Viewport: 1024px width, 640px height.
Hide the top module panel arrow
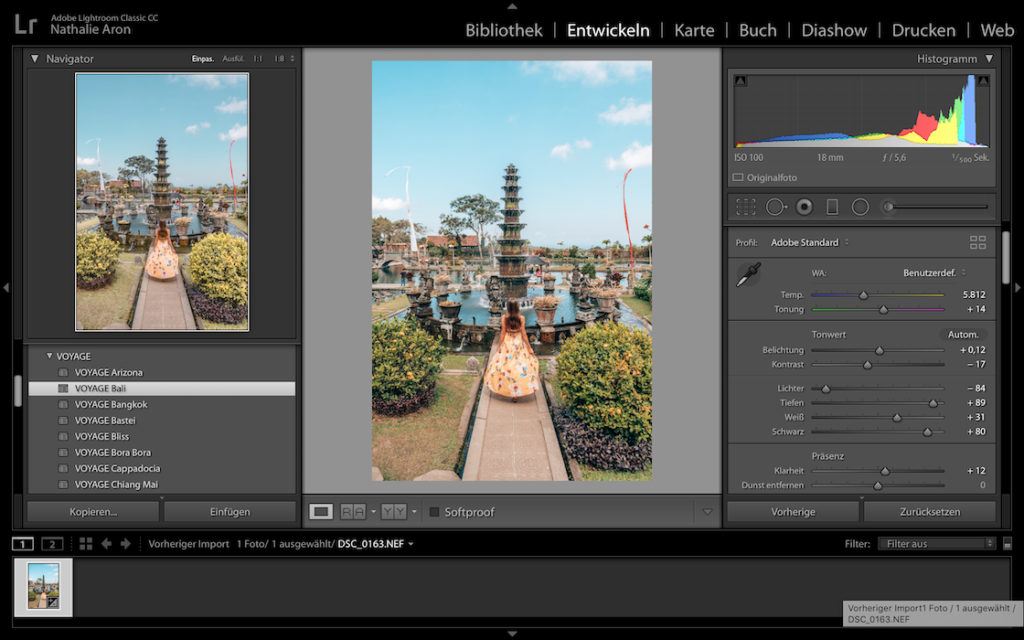(512, 6)
